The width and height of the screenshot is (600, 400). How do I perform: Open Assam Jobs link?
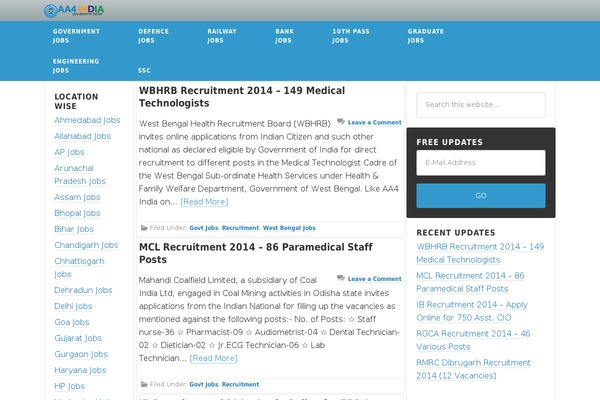(77, 197)
